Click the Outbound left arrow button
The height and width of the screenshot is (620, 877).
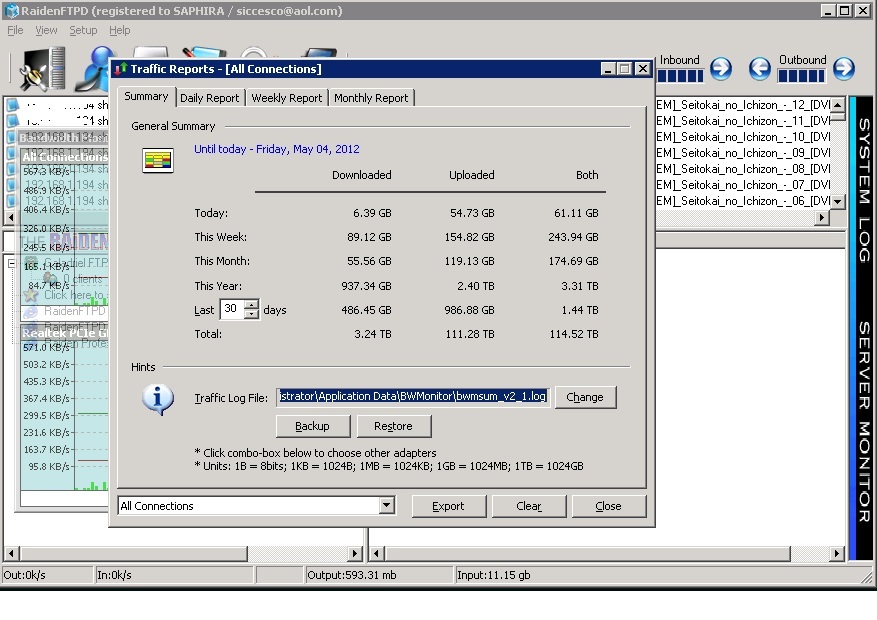click(761, 69)
